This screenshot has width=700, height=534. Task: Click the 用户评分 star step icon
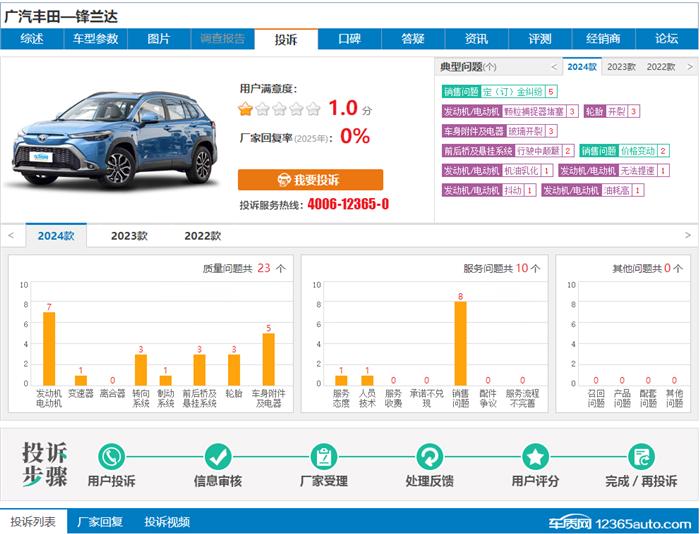[x=535, y=457]
